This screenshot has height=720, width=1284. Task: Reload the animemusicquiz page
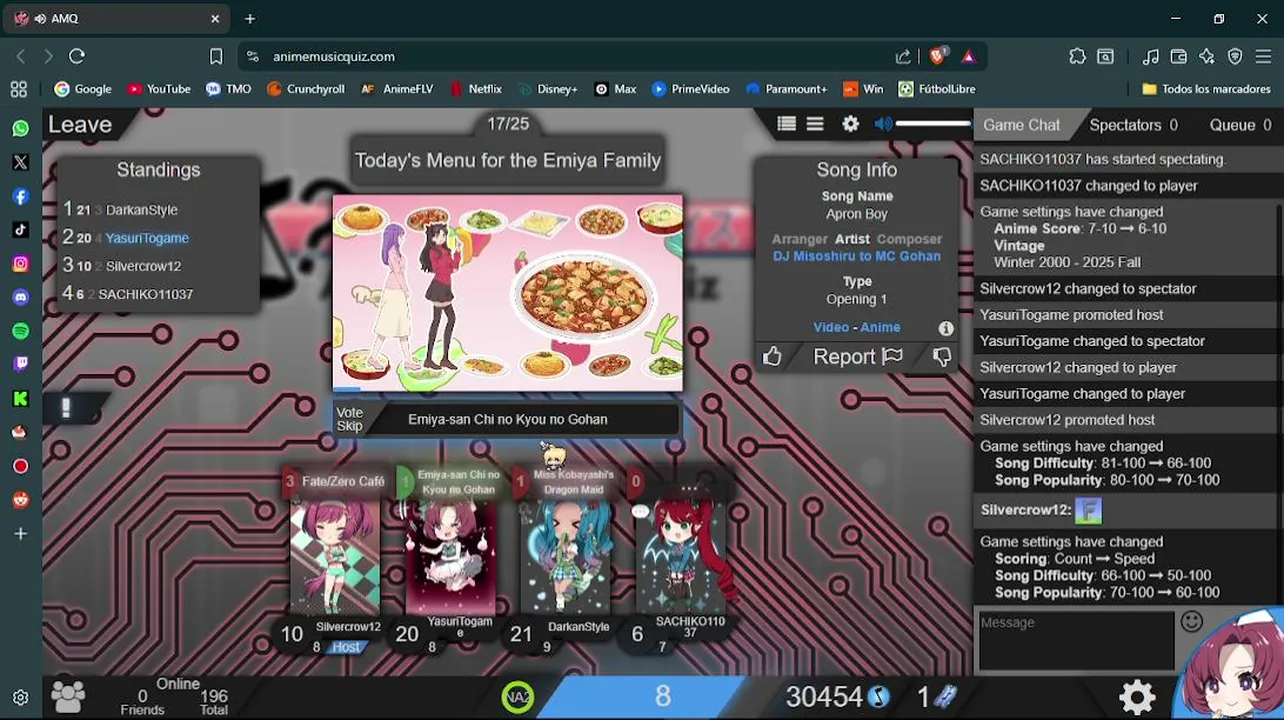point(77,56)
